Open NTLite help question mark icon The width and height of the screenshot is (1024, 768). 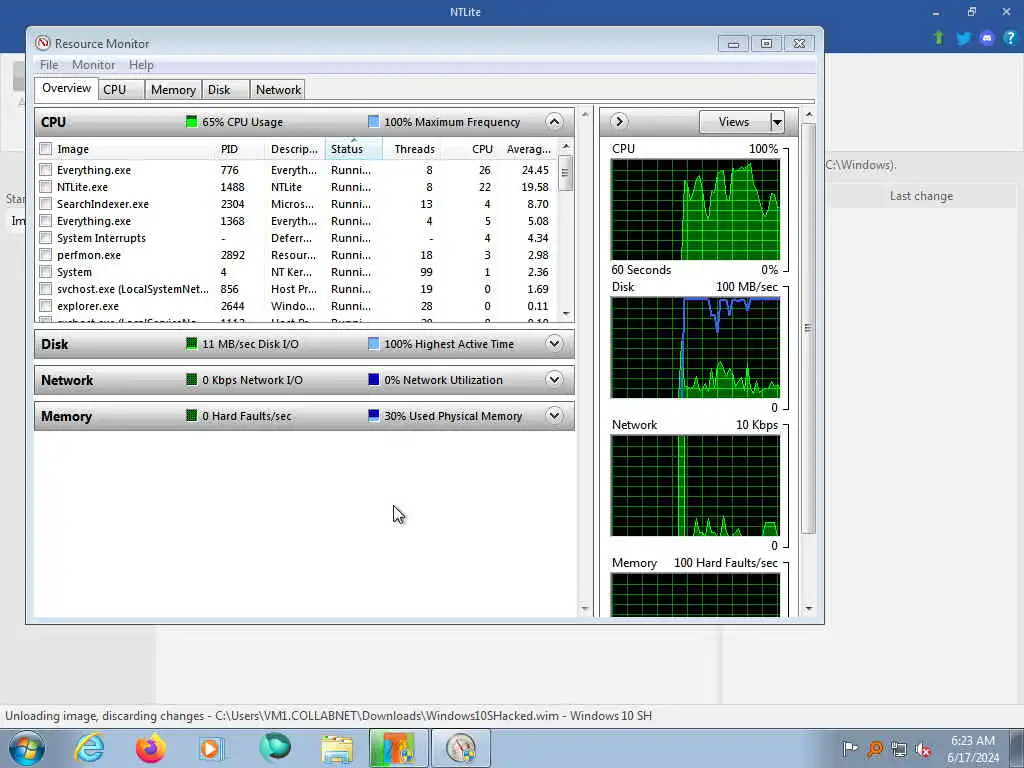pos(1010,38)
